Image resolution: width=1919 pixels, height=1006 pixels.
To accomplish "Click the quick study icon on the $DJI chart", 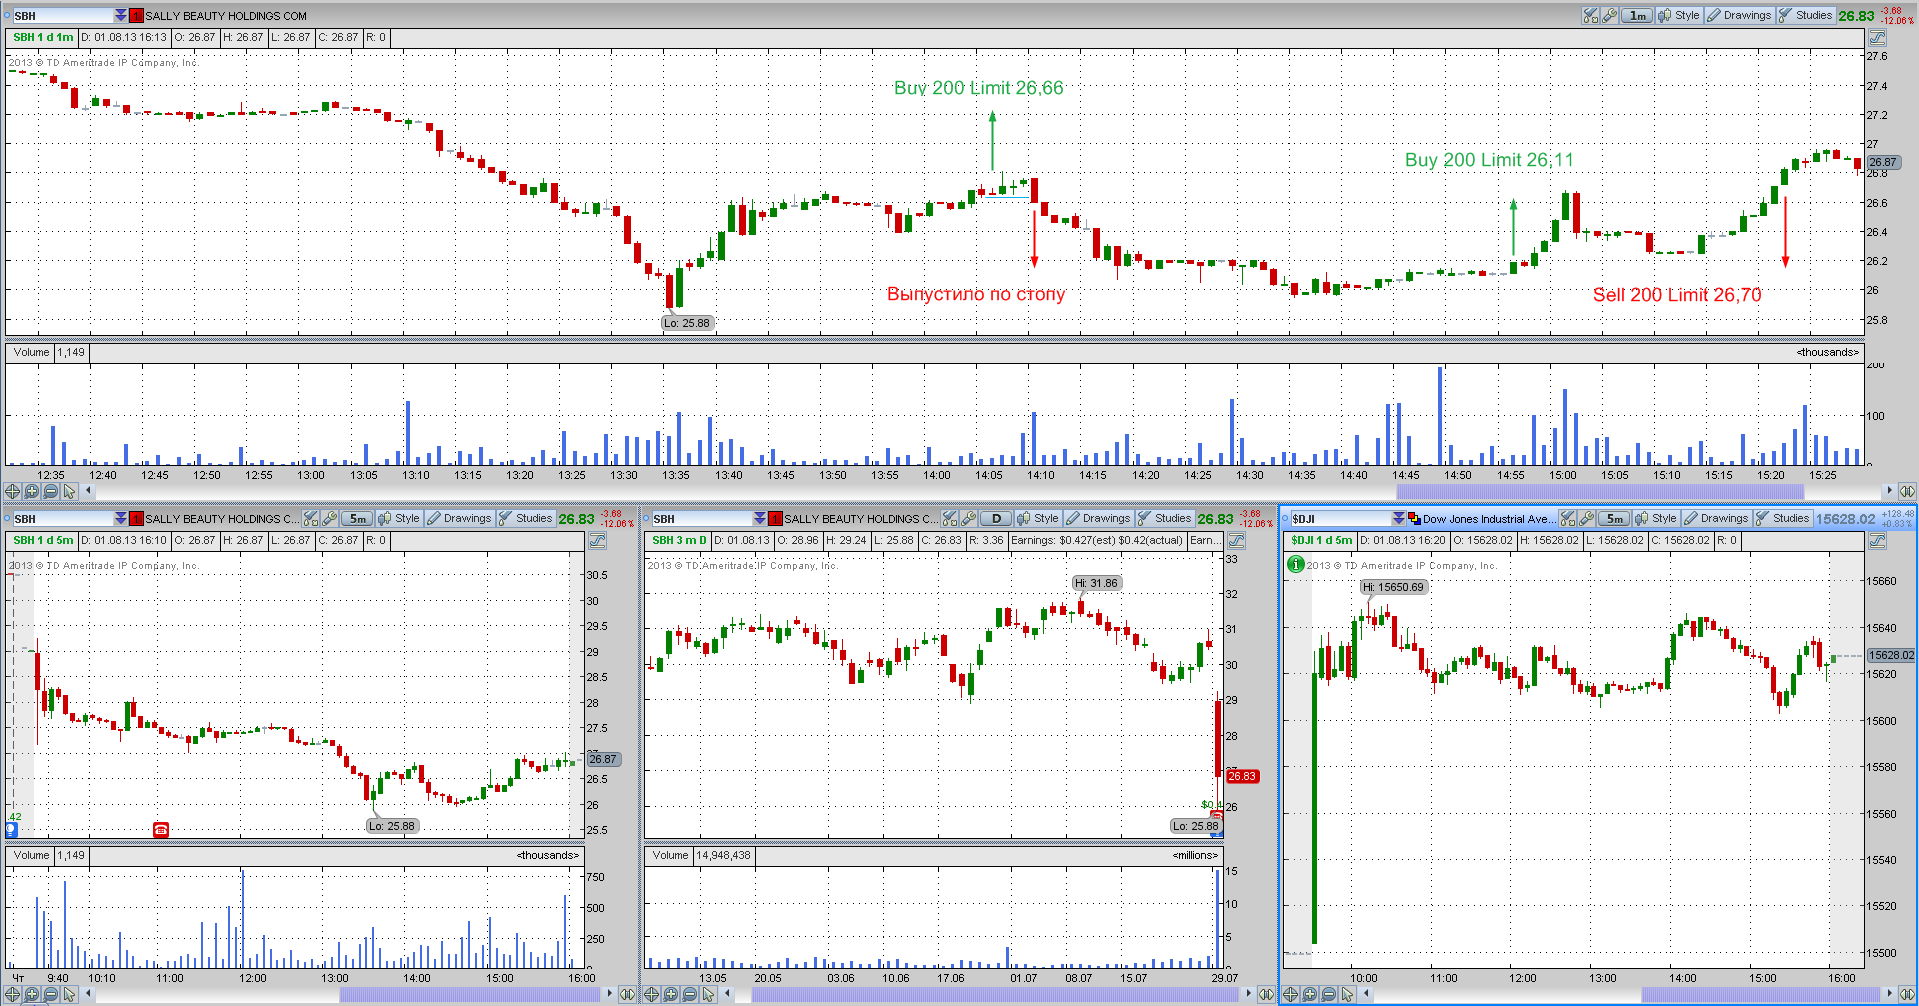I will click(1568, 518).
